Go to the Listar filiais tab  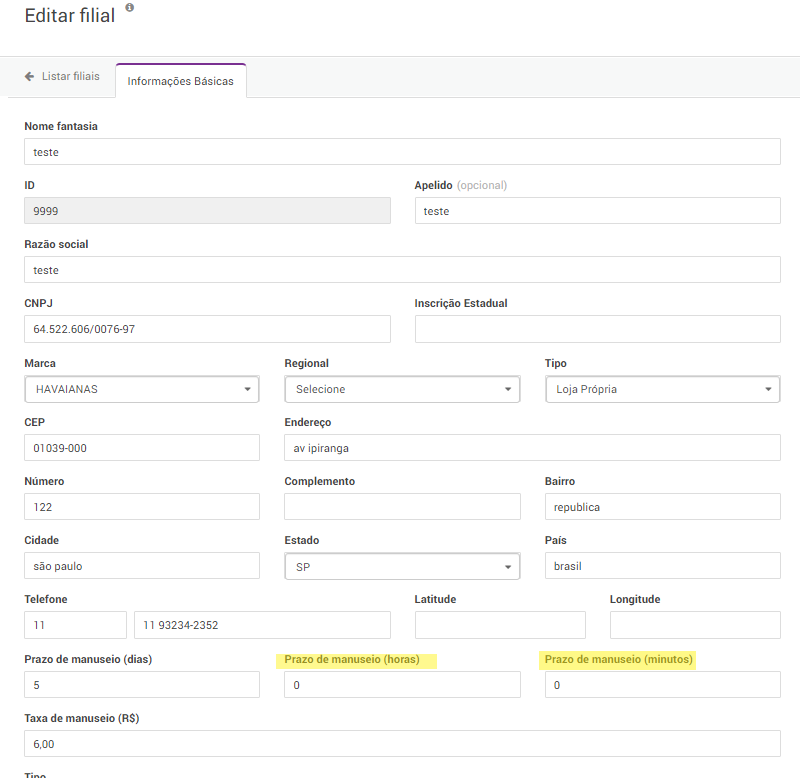pyautogui.click(x=62, y=76)
